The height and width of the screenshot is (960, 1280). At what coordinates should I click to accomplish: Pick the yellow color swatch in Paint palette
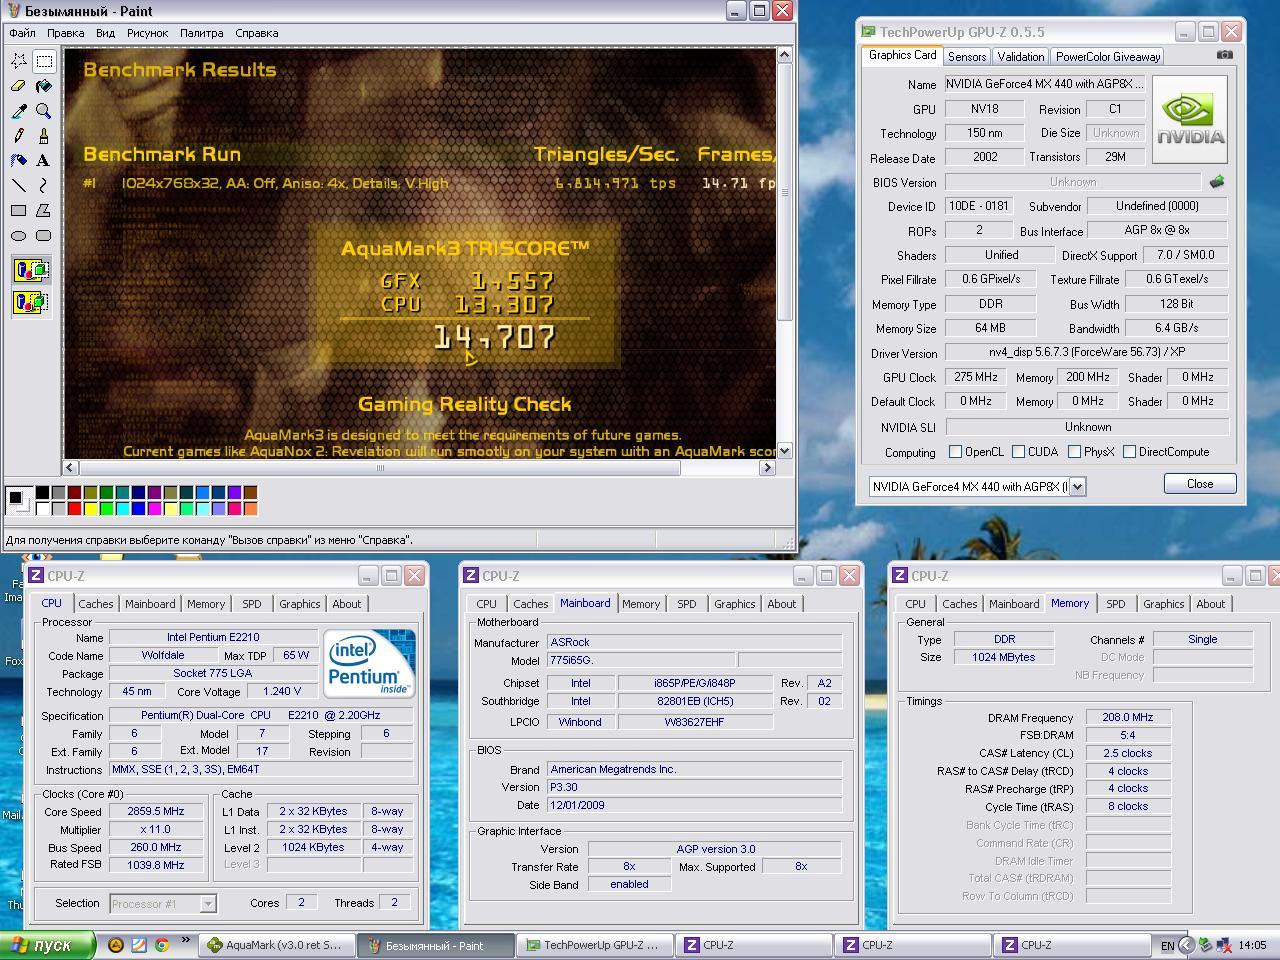tap(91, 509)
